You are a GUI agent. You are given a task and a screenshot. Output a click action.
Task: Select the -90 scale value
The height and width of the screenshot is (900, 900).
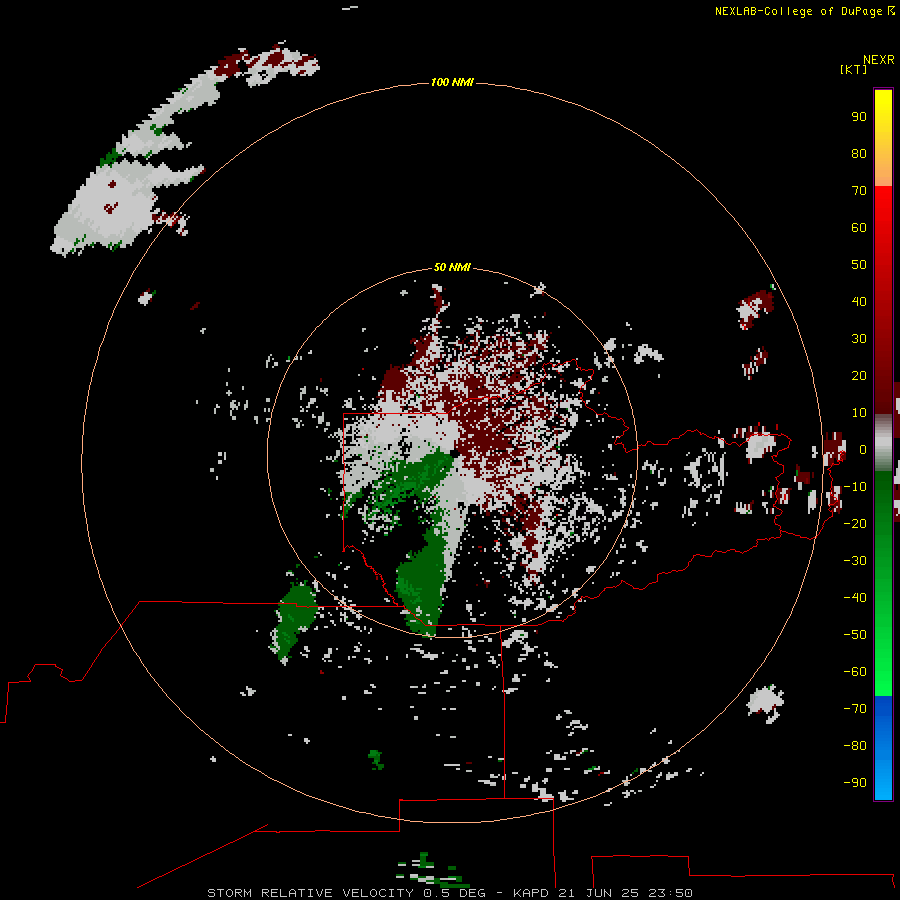pyautogui.click(x=855, y=782)
